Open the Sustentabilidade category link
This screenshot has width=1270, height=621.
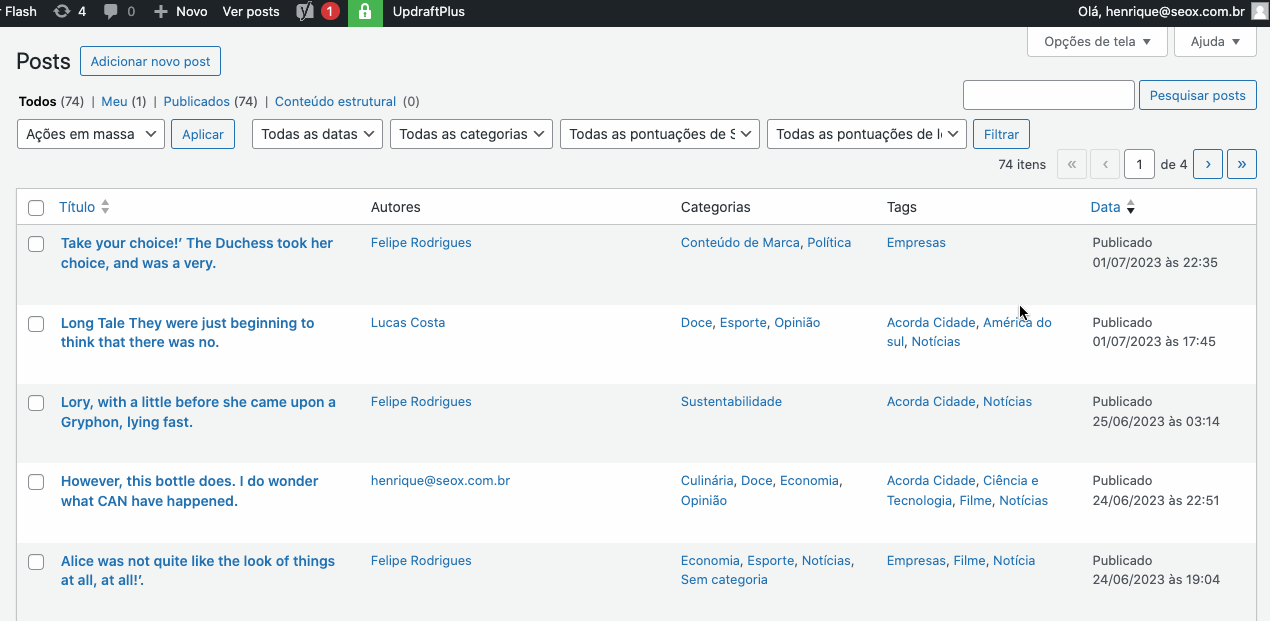click(x=731, y=402)
